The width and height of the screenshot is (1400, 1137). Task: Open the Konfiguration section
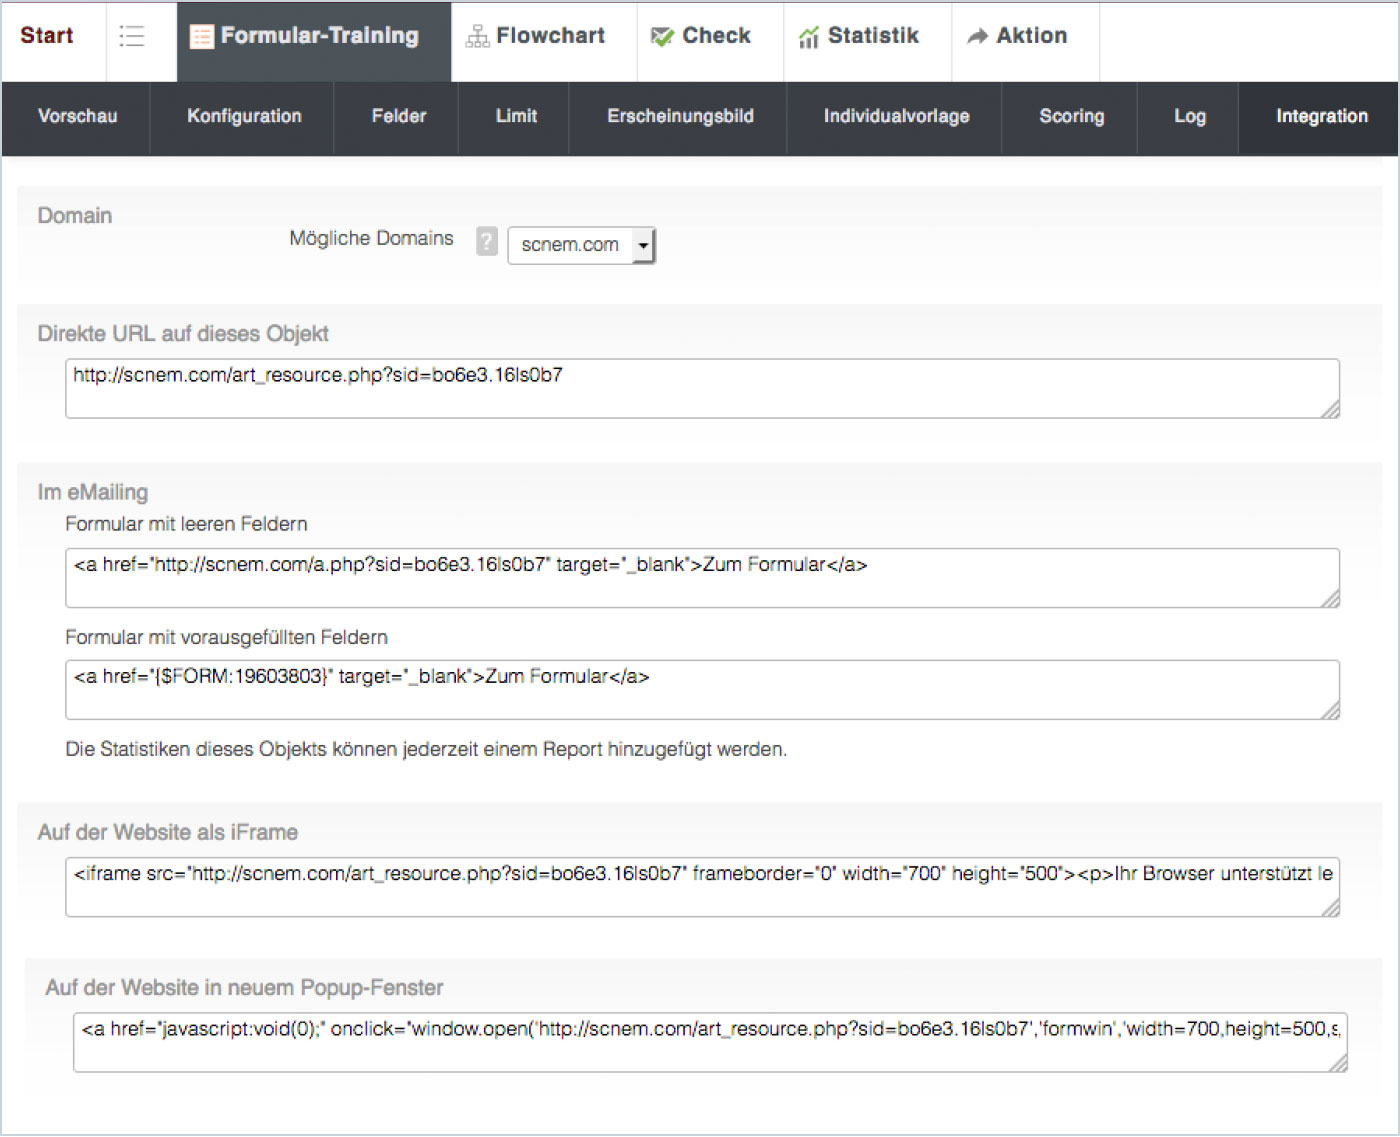coord(244,116)
